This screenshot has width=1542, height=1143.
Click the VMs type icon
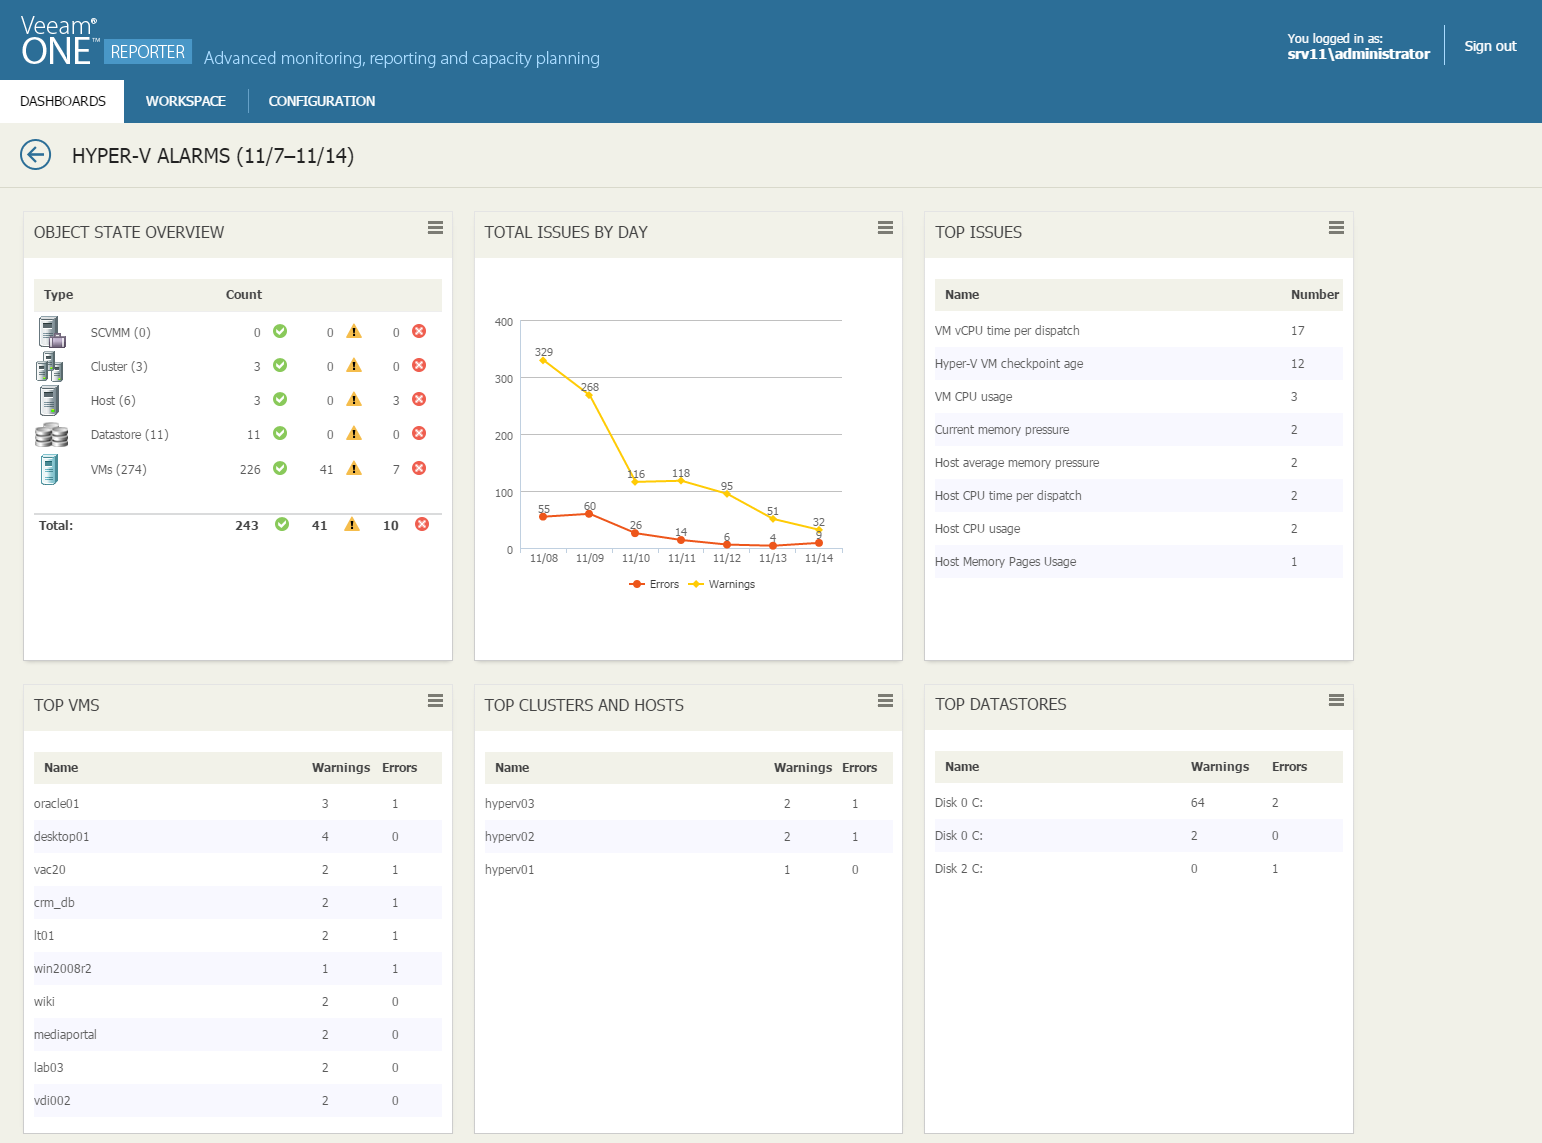point(49,469)
